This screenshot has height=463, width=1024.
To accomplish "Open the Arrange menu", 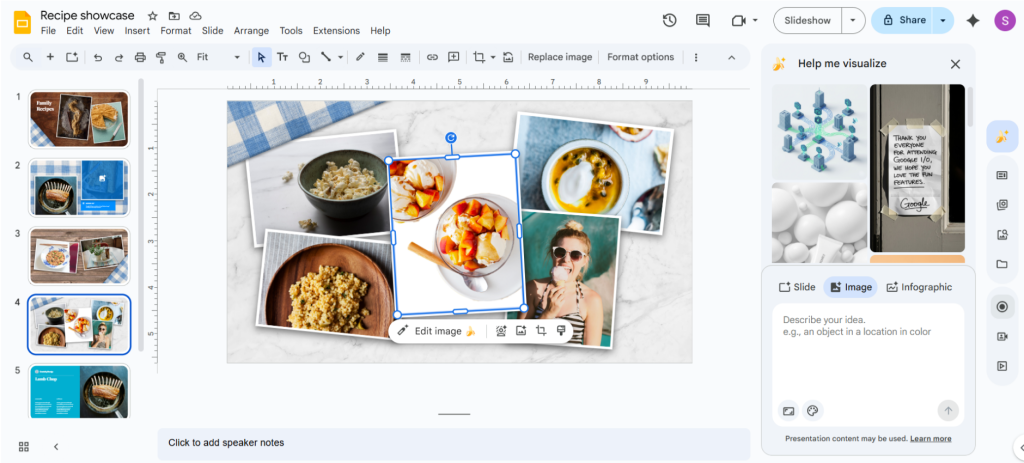I will pyautogui.click(x=251, y=31).
